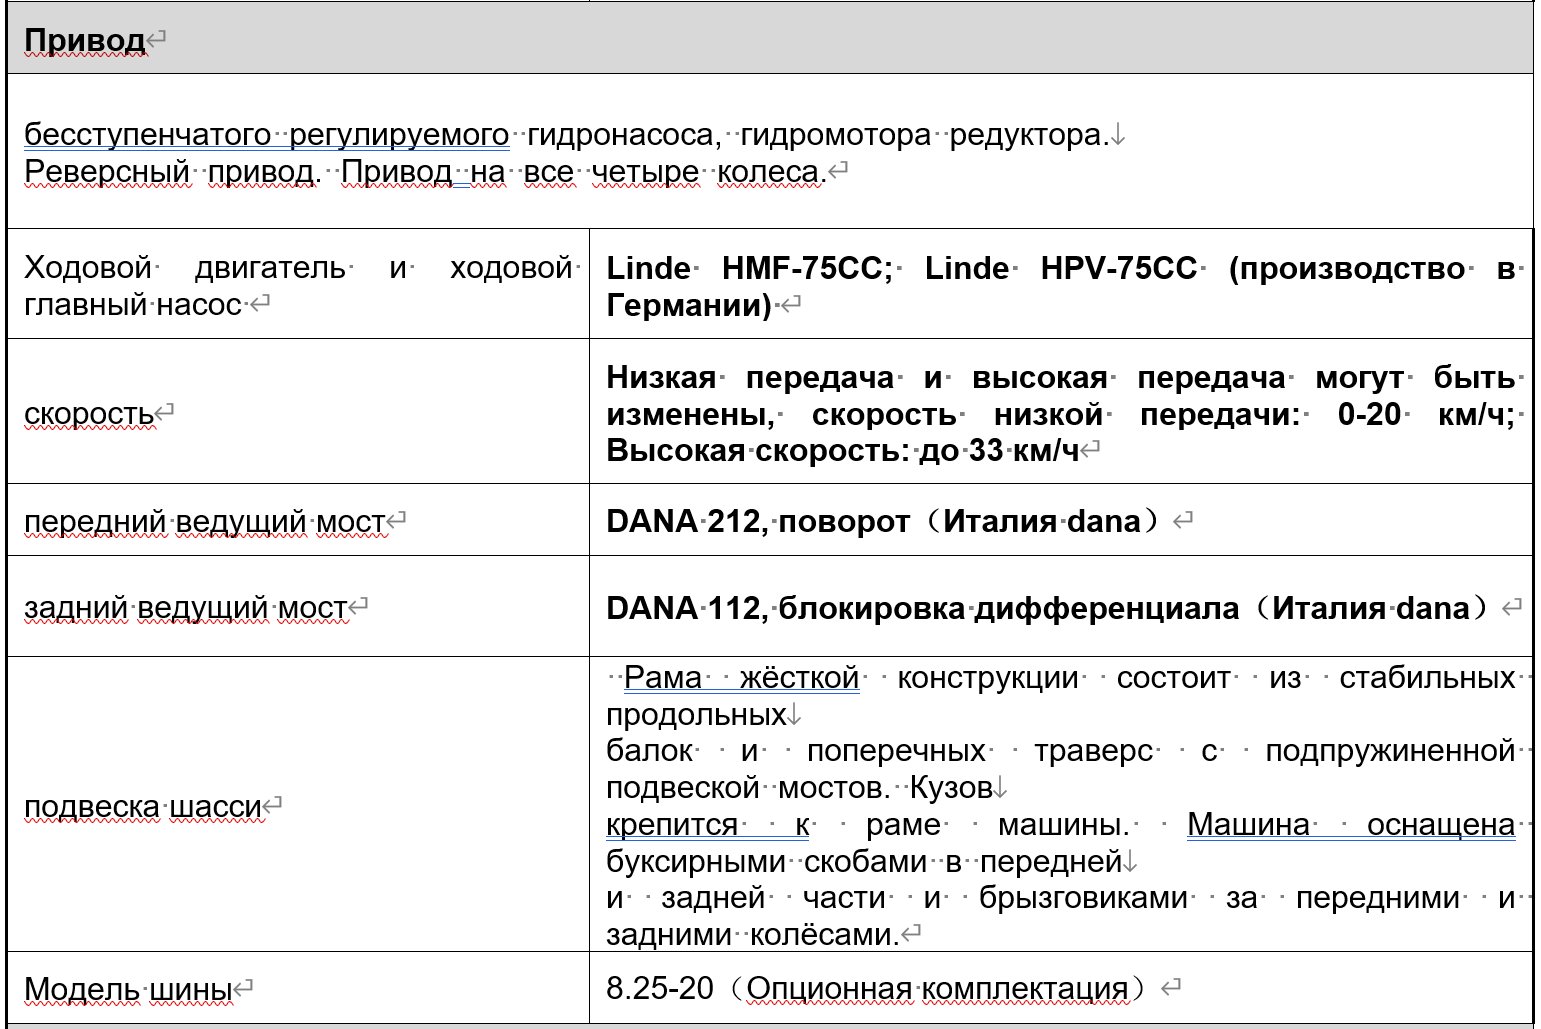Click the line 'подвеской мостов. Кузов'
This screenshot has width=1541, height=1029.
799,788
